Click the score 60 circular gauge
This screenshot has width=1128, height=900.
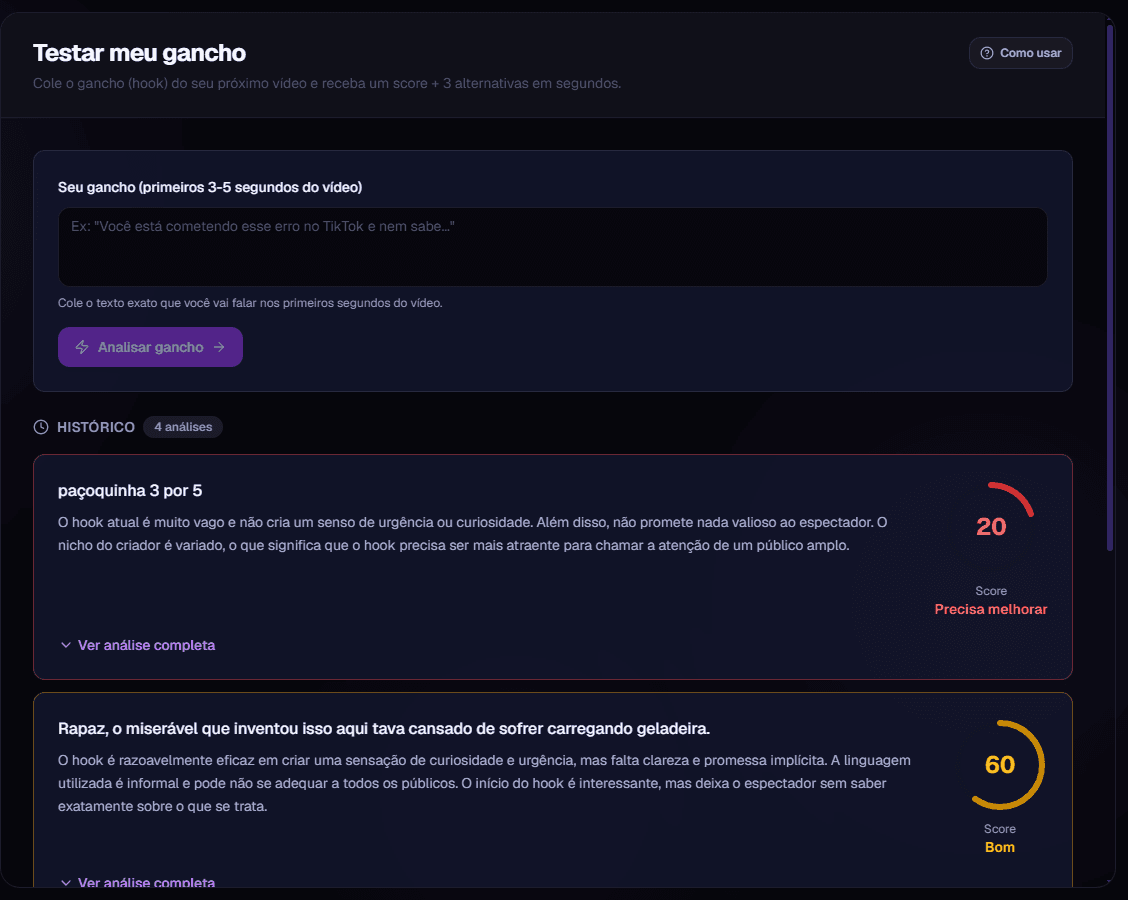click(x=1000, y=765)
